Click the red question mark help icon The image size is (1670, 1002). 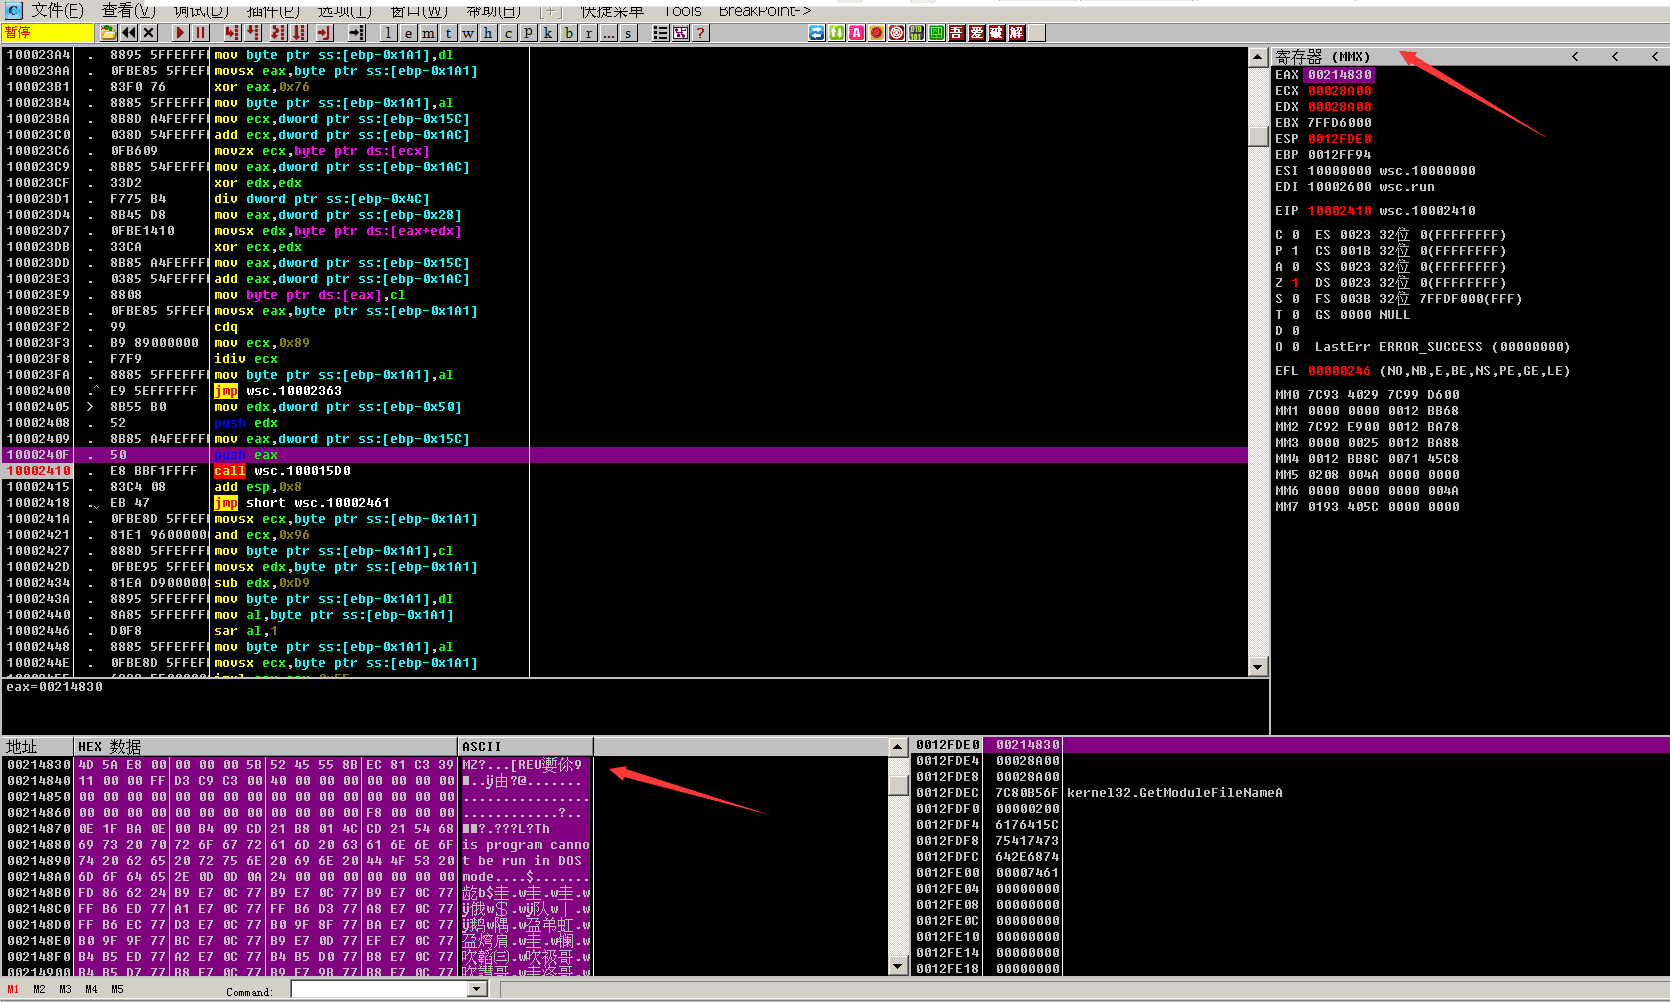click(x=700, y=33)
